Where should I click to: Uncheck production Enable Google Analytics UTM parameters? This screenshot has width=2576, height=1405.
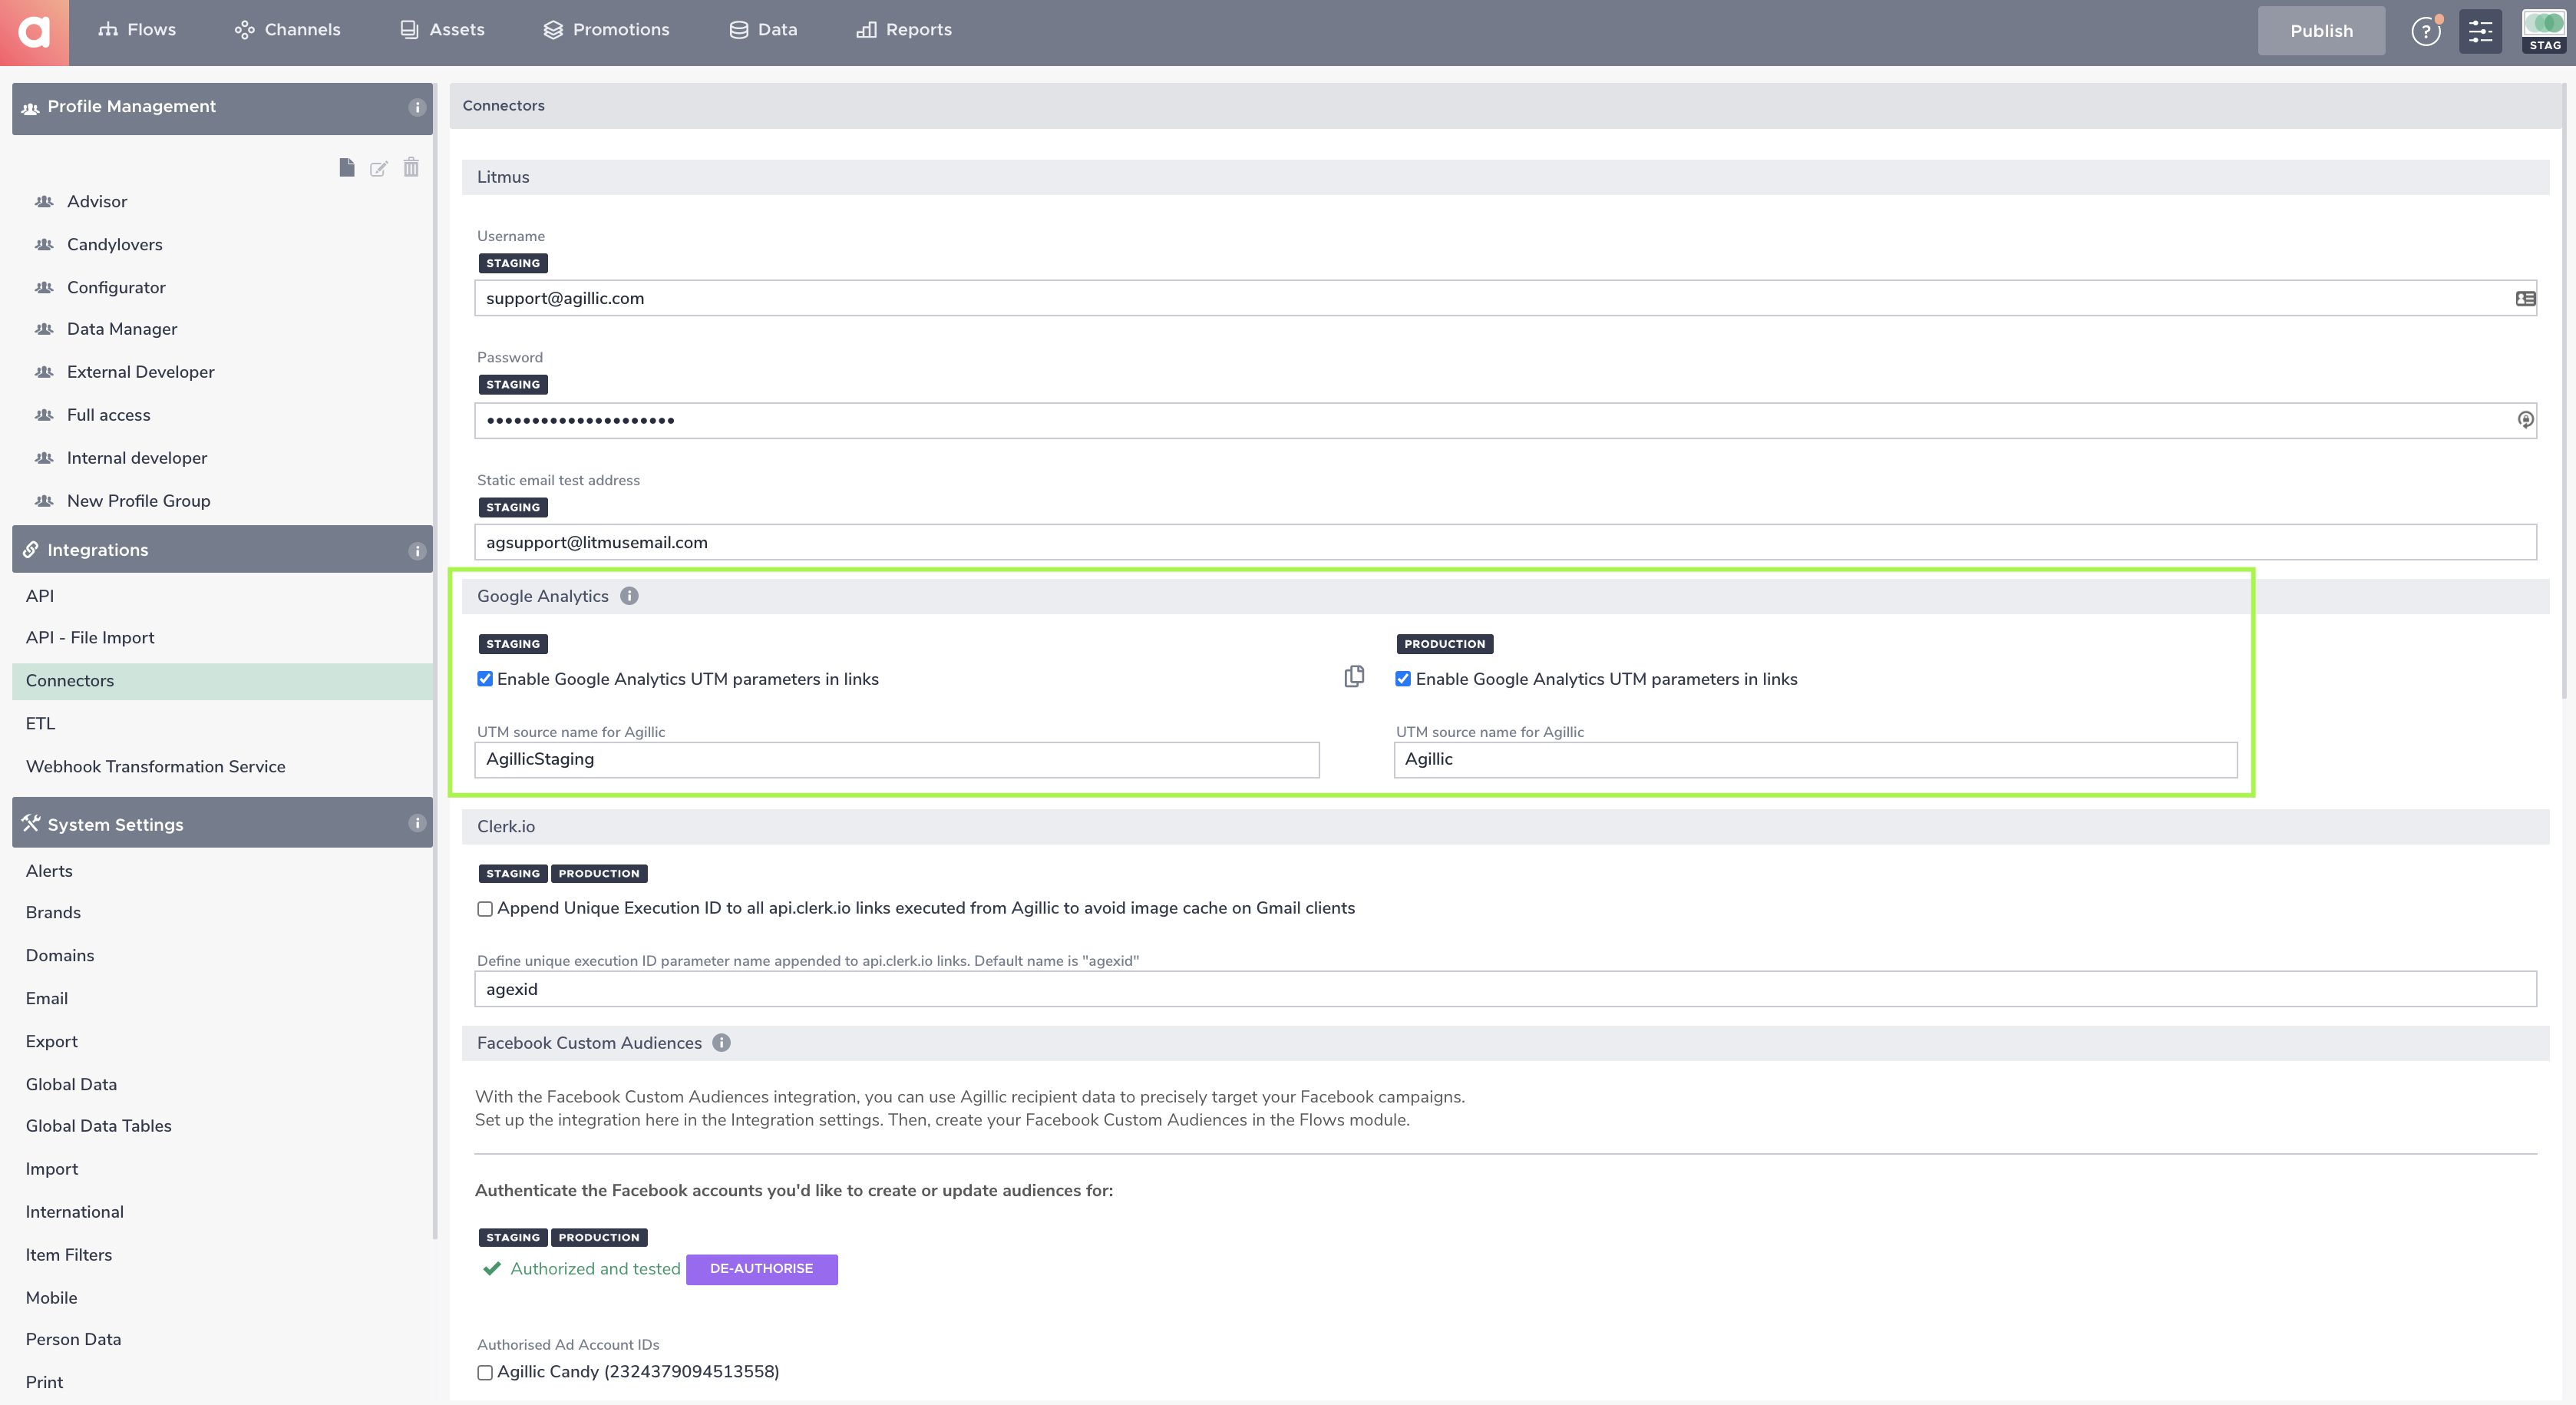pos(1403,679)
